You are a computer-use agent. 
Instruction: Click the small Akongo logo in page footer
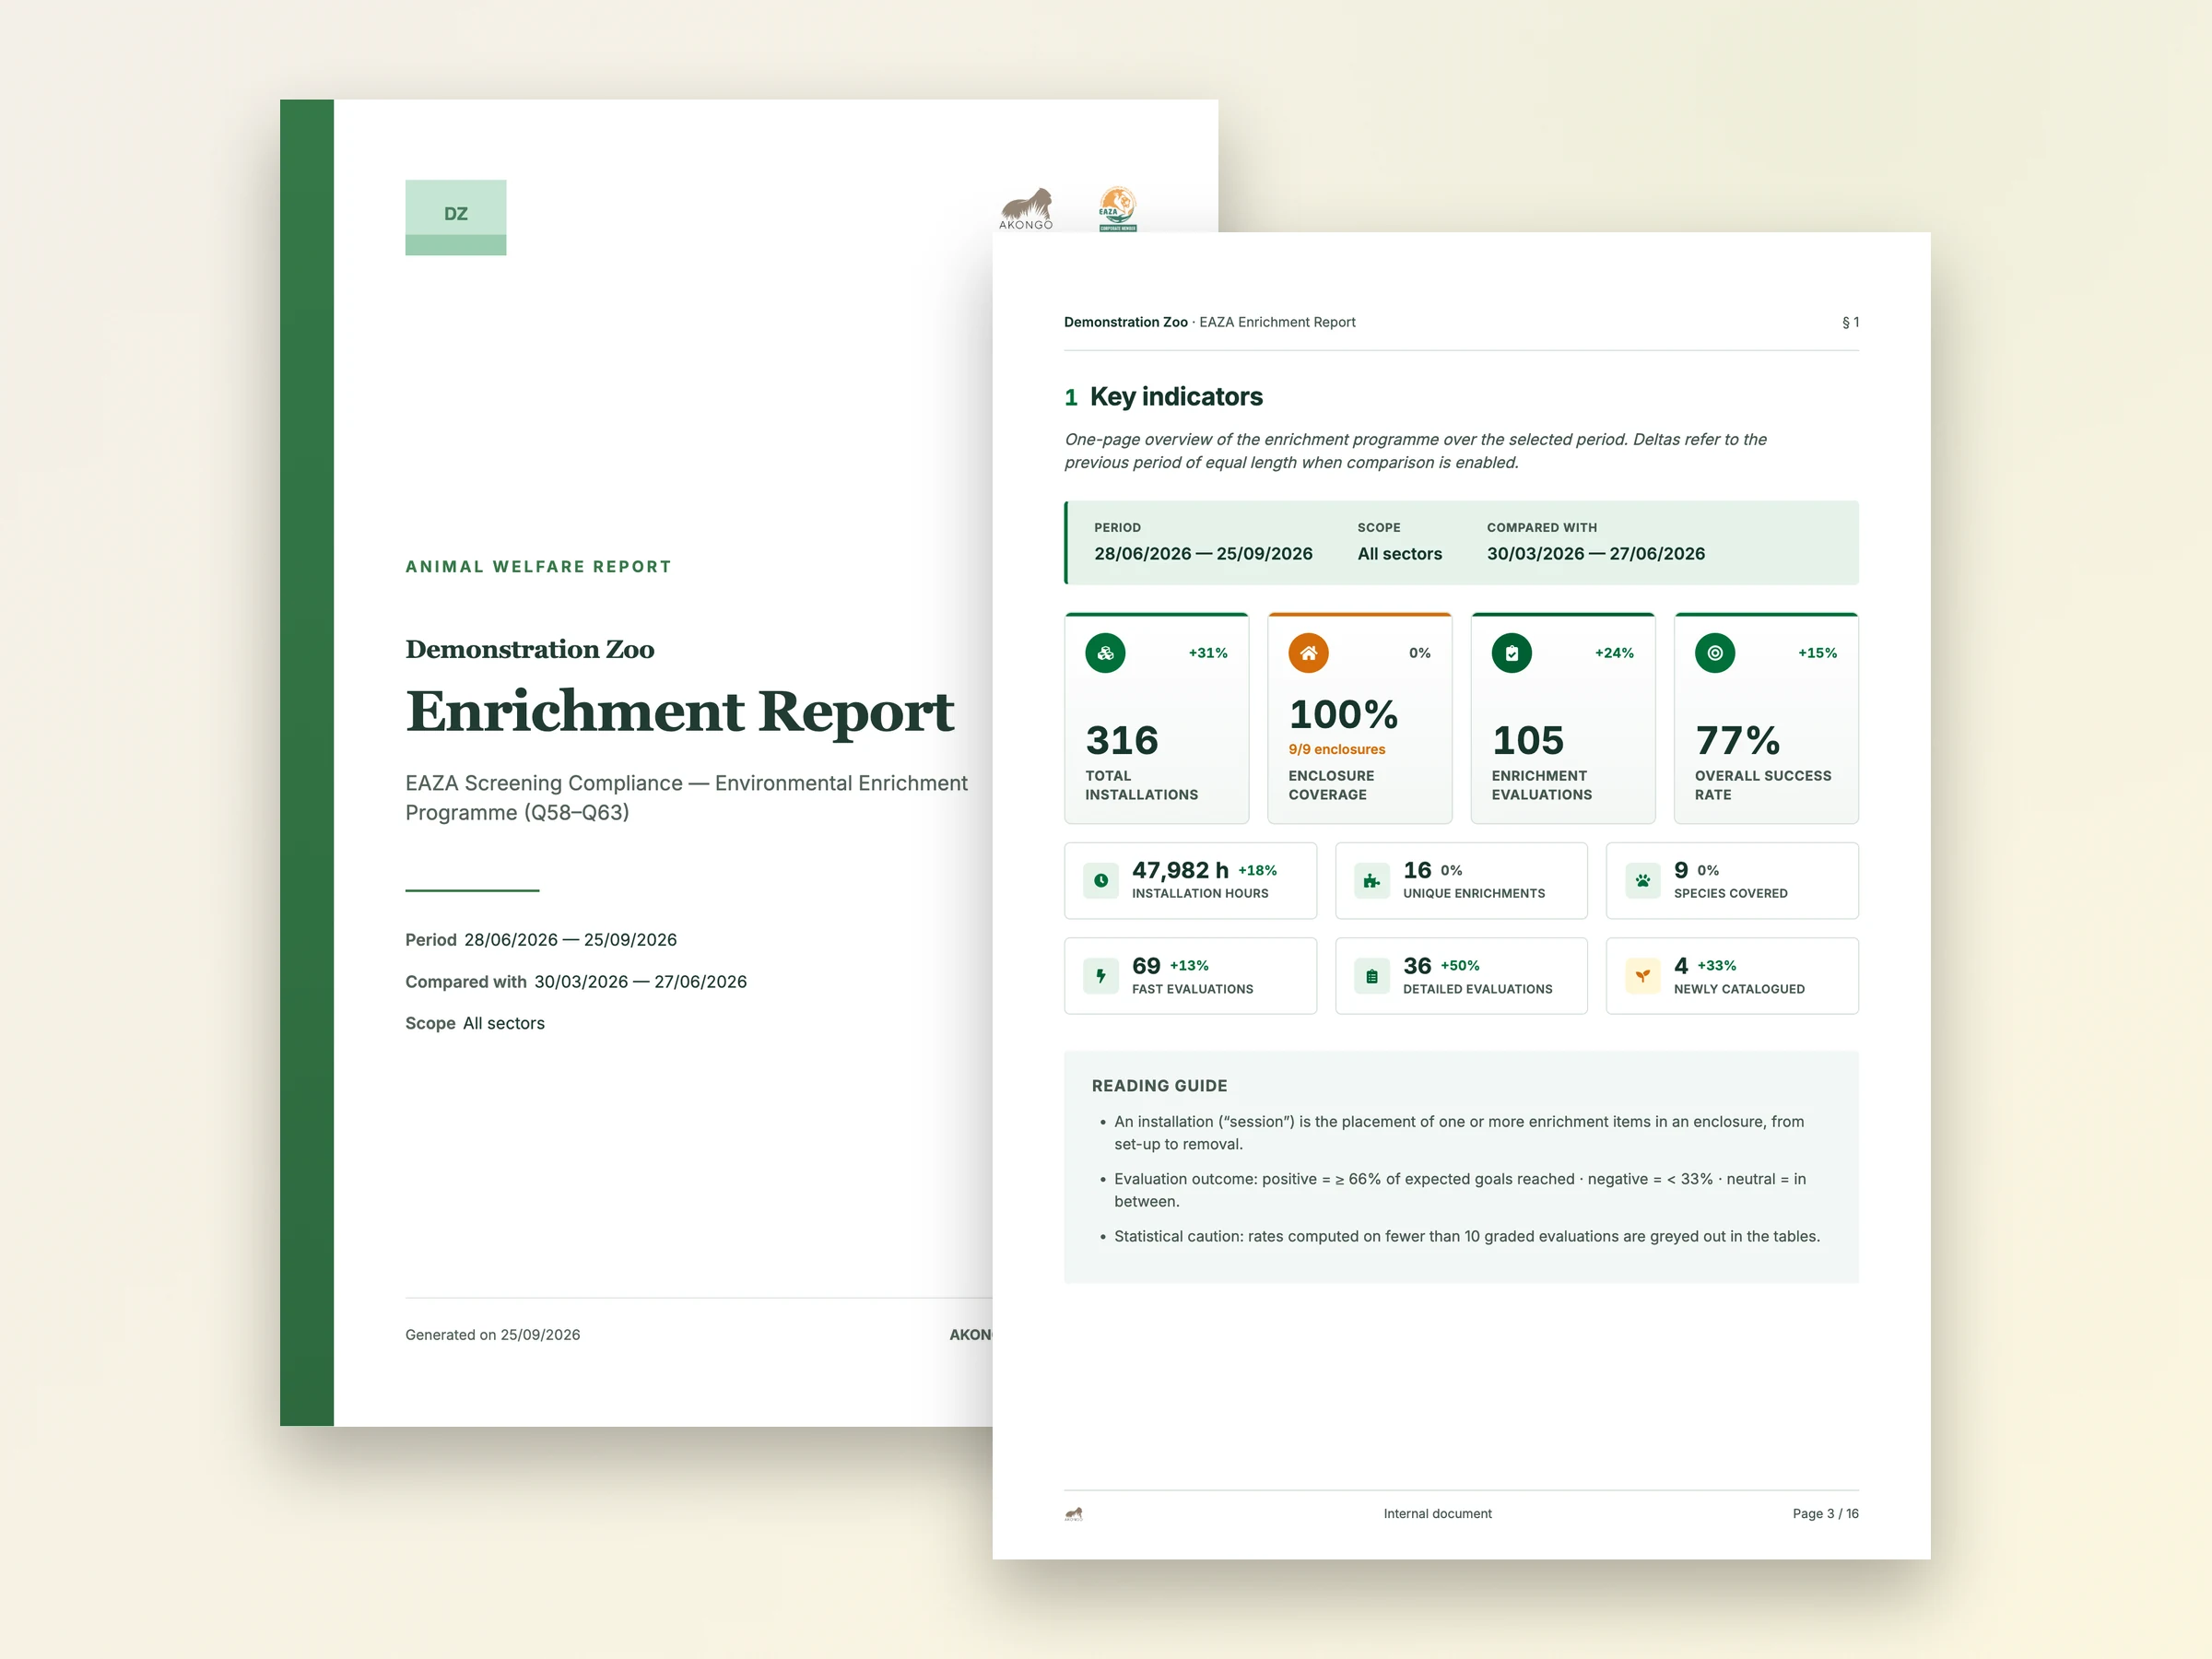(x=1074, y=1514)
